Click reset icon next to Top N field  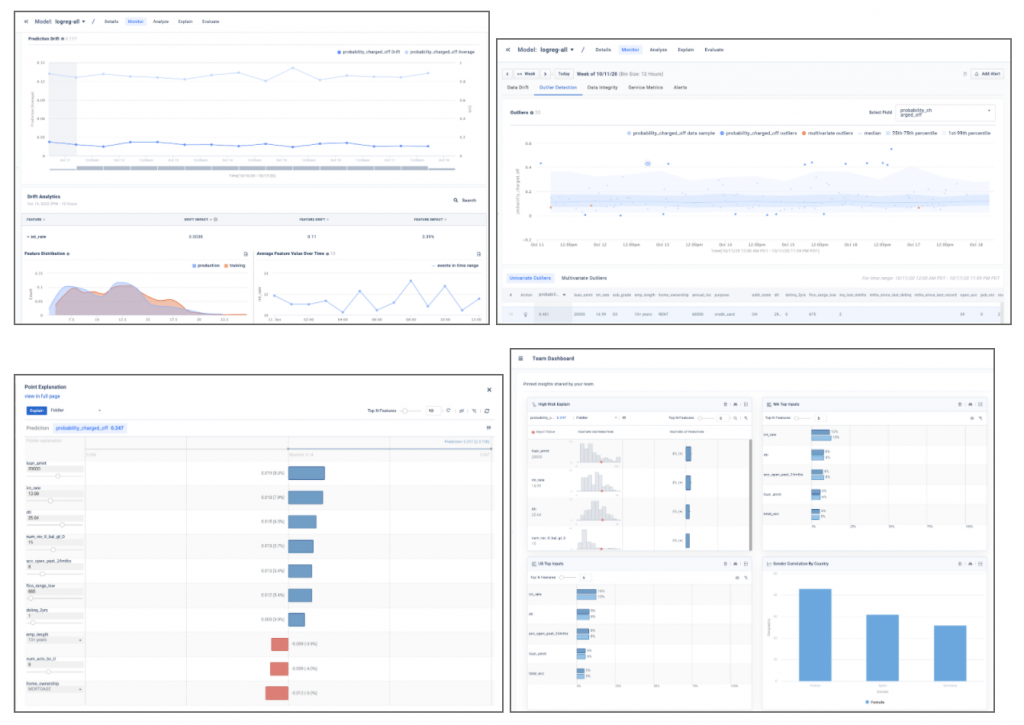coord(448,411)
